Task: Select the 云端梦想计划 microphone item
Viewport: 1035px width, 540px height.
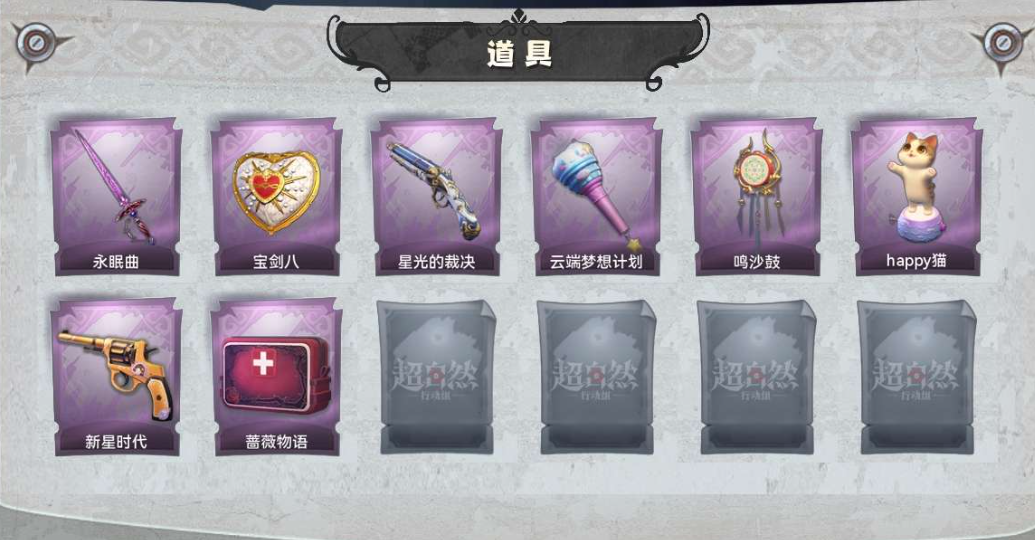Action: click(596, 197)
